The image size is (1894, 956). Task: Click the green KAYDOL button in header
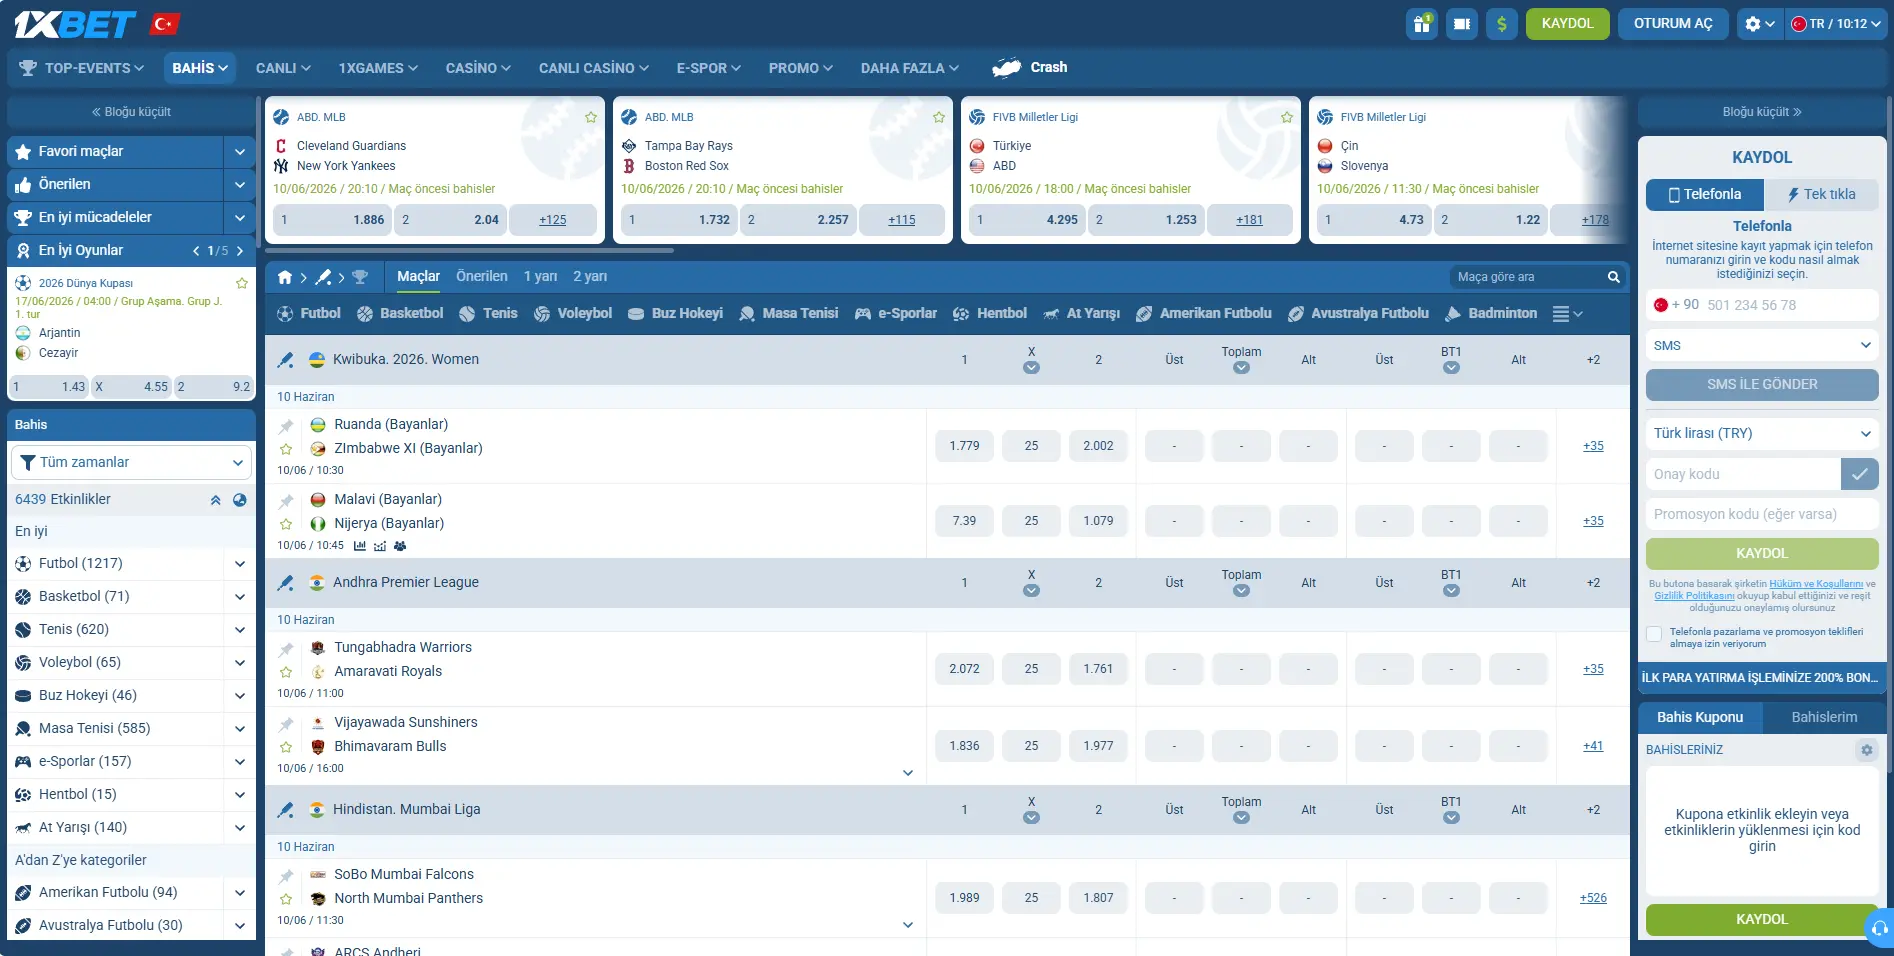(x=1567, y=24)
